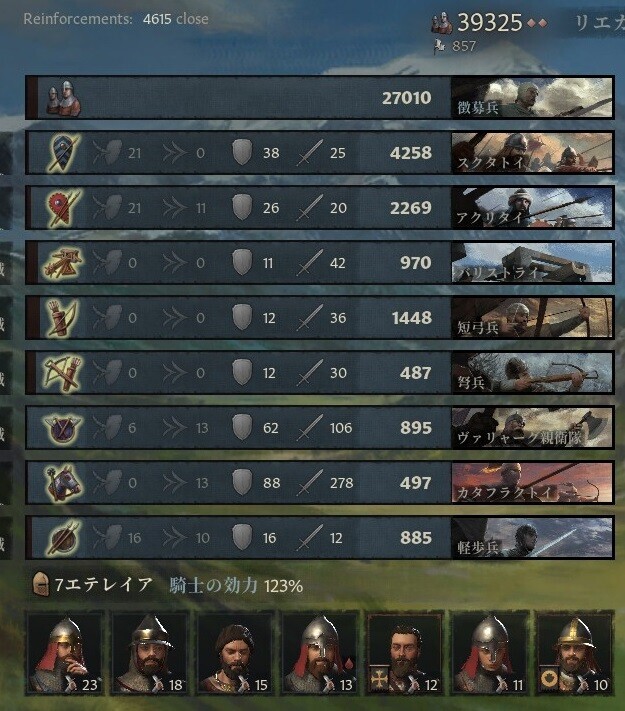Click the Skoutatoi shield-and-spear regiment icon
The width and height of the screenshot is (625, 711).
point(63,153)
